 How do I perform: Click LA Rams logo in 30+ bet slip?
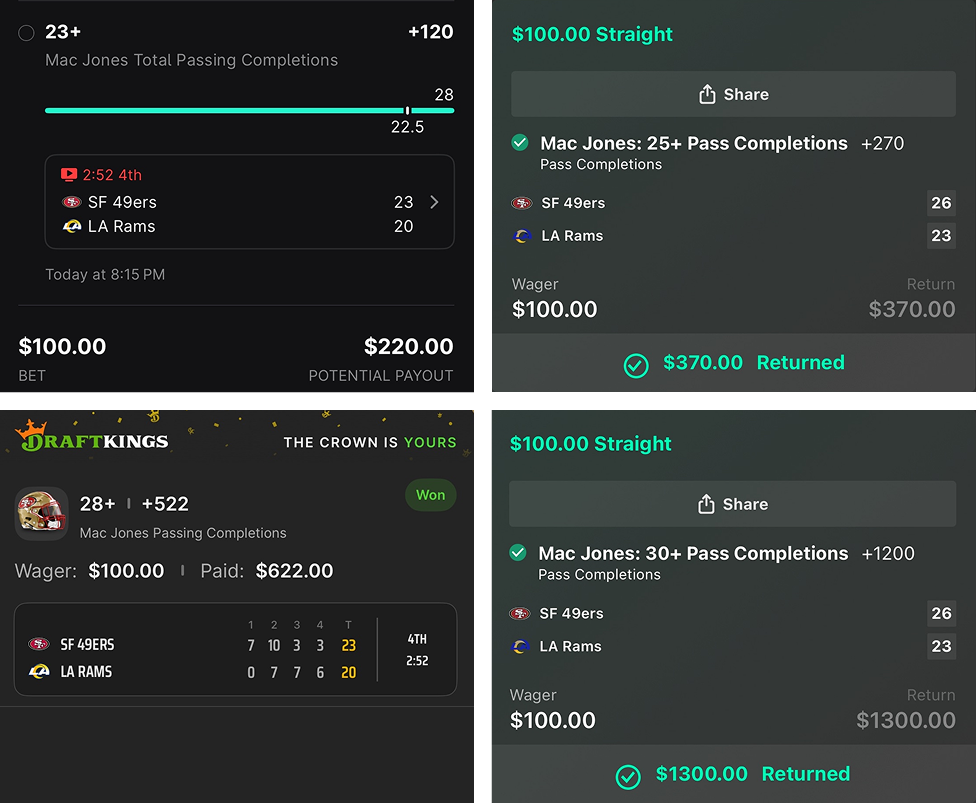tap(521, 646)
